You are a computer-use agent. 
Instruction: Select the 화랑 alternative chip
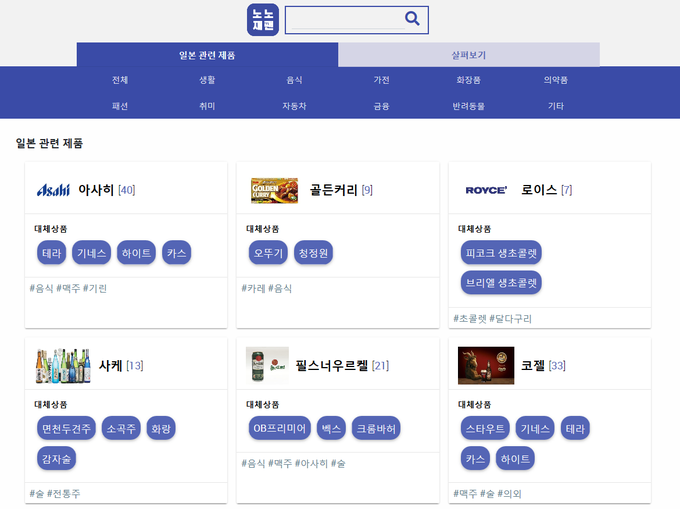161,428
